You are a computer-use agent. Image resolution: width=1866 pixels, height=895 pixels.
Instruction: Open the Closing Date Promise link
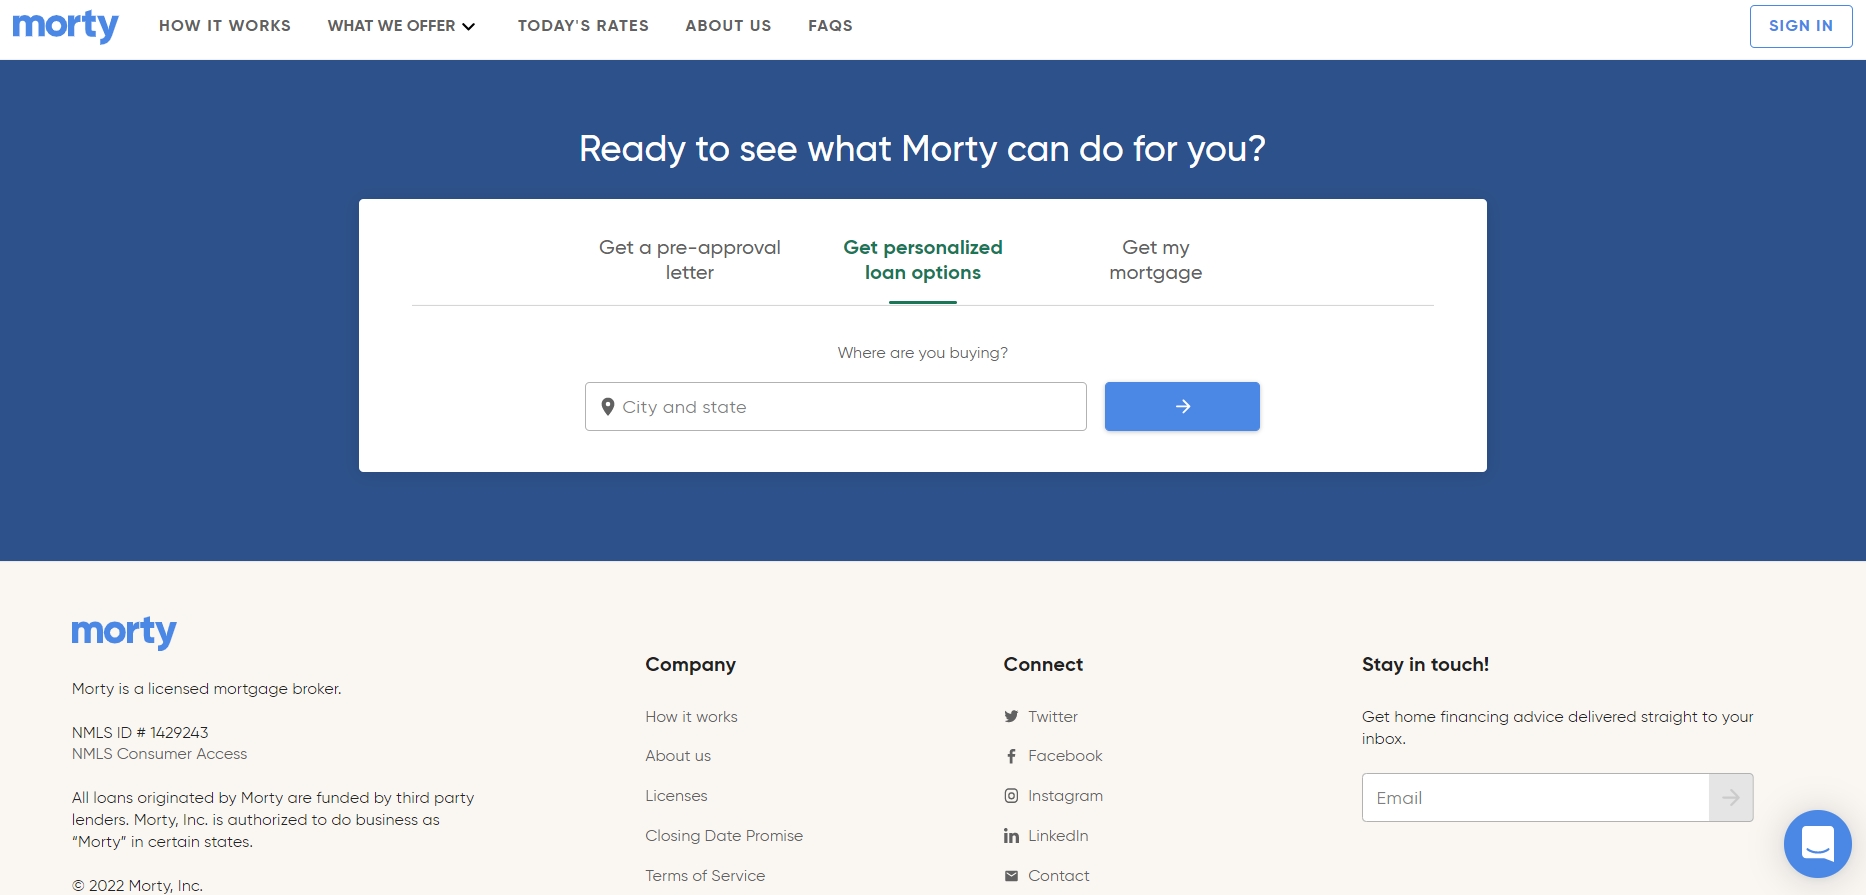coord(724,836)
